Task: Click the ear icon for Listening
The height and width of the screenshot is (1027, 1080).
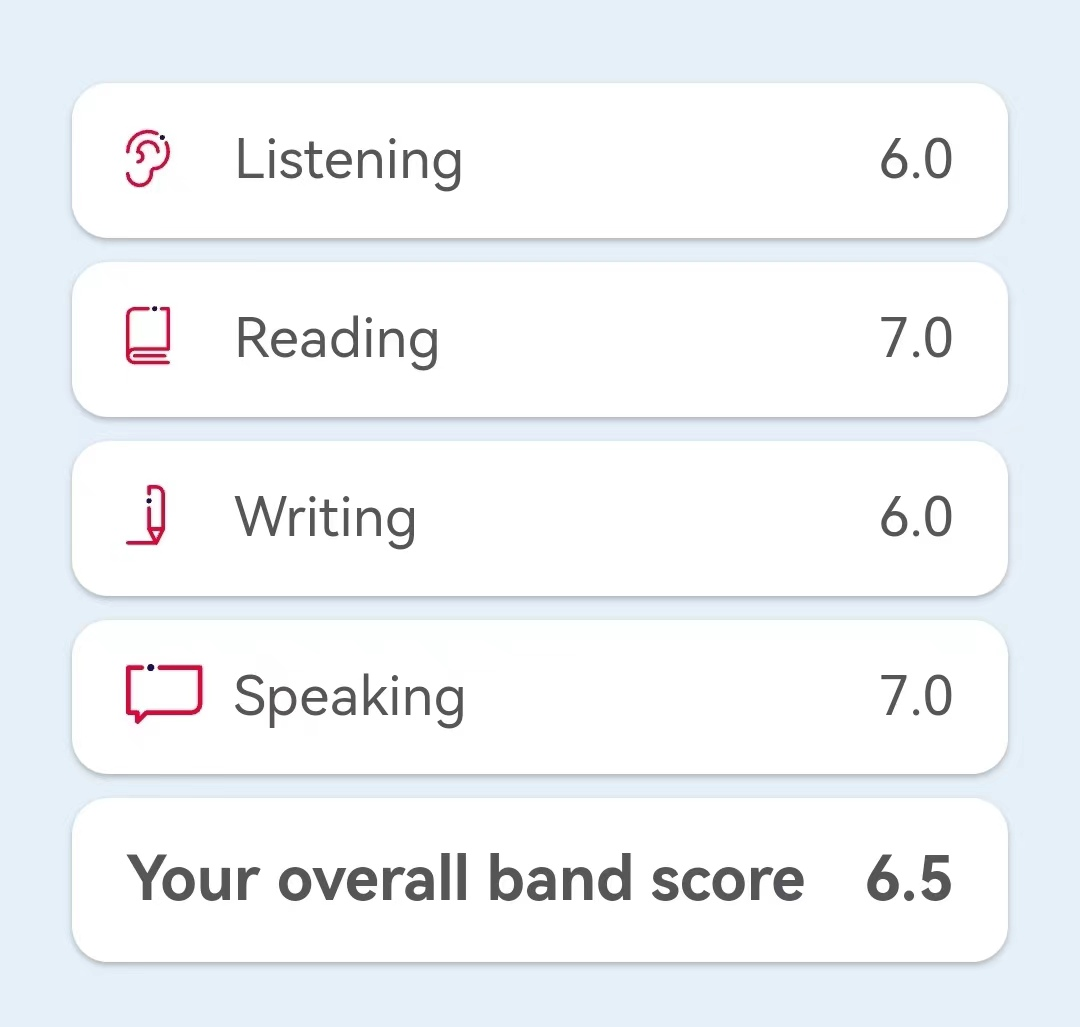Action: click(x=147, y=158)
